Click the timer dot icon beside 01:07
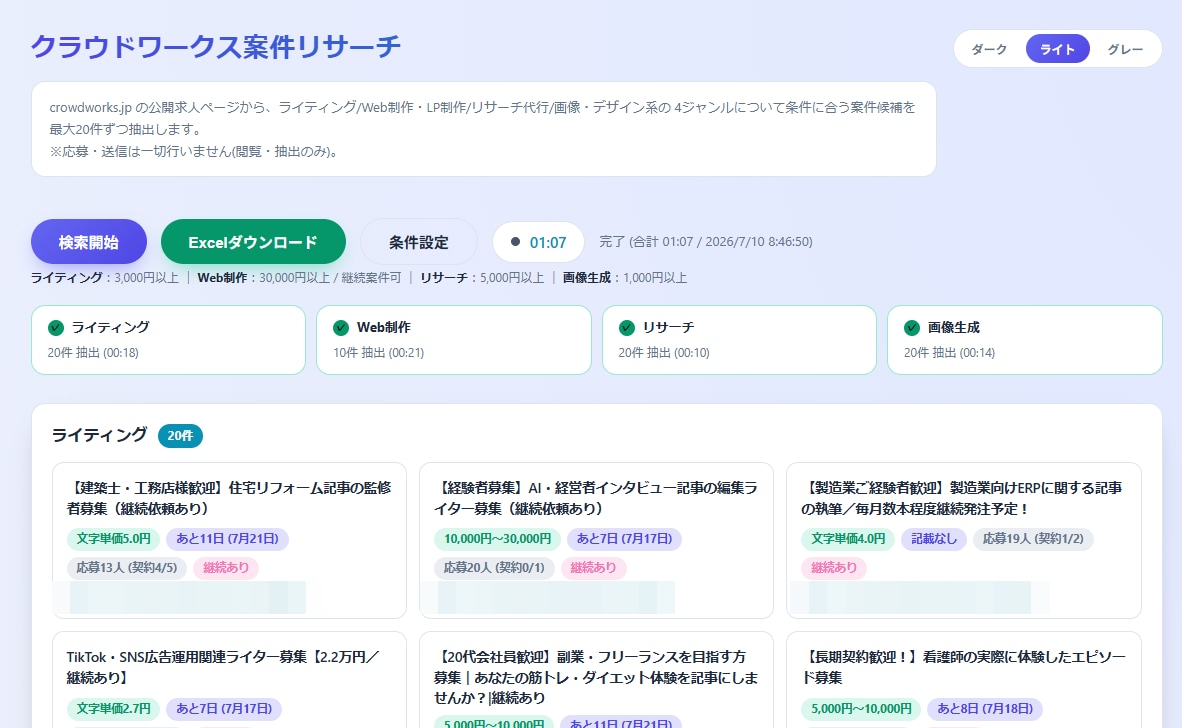Viewport: 1182px width, 728px height. click(x=516, y=242)
